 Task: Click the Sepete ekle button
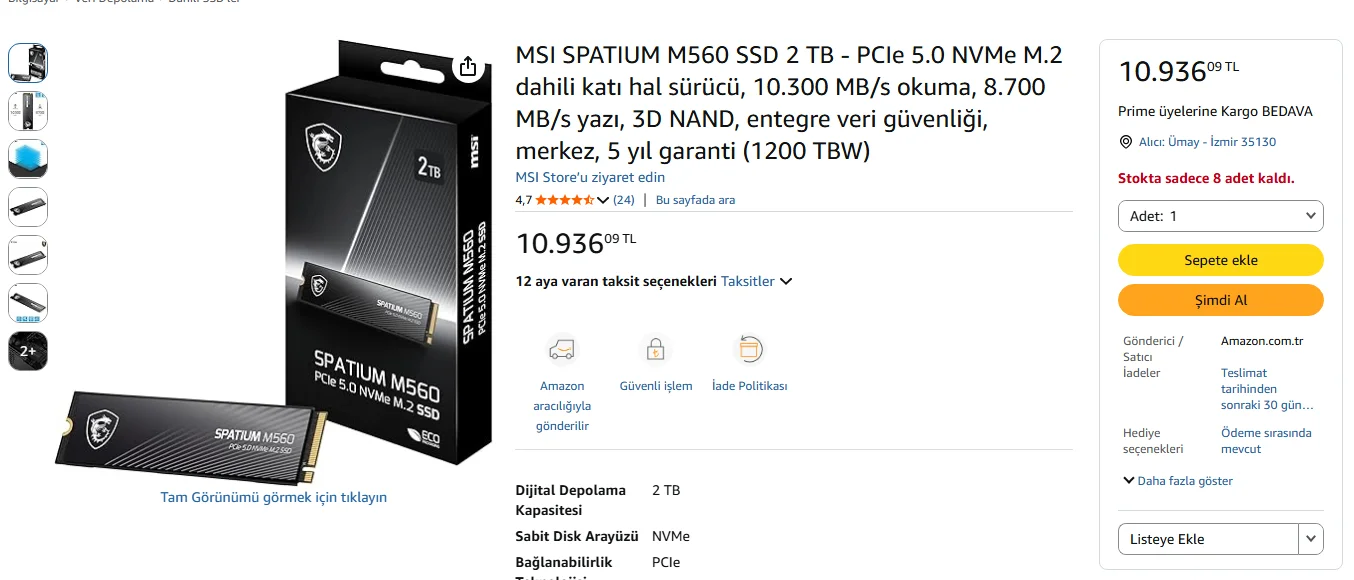(1220, 260)
